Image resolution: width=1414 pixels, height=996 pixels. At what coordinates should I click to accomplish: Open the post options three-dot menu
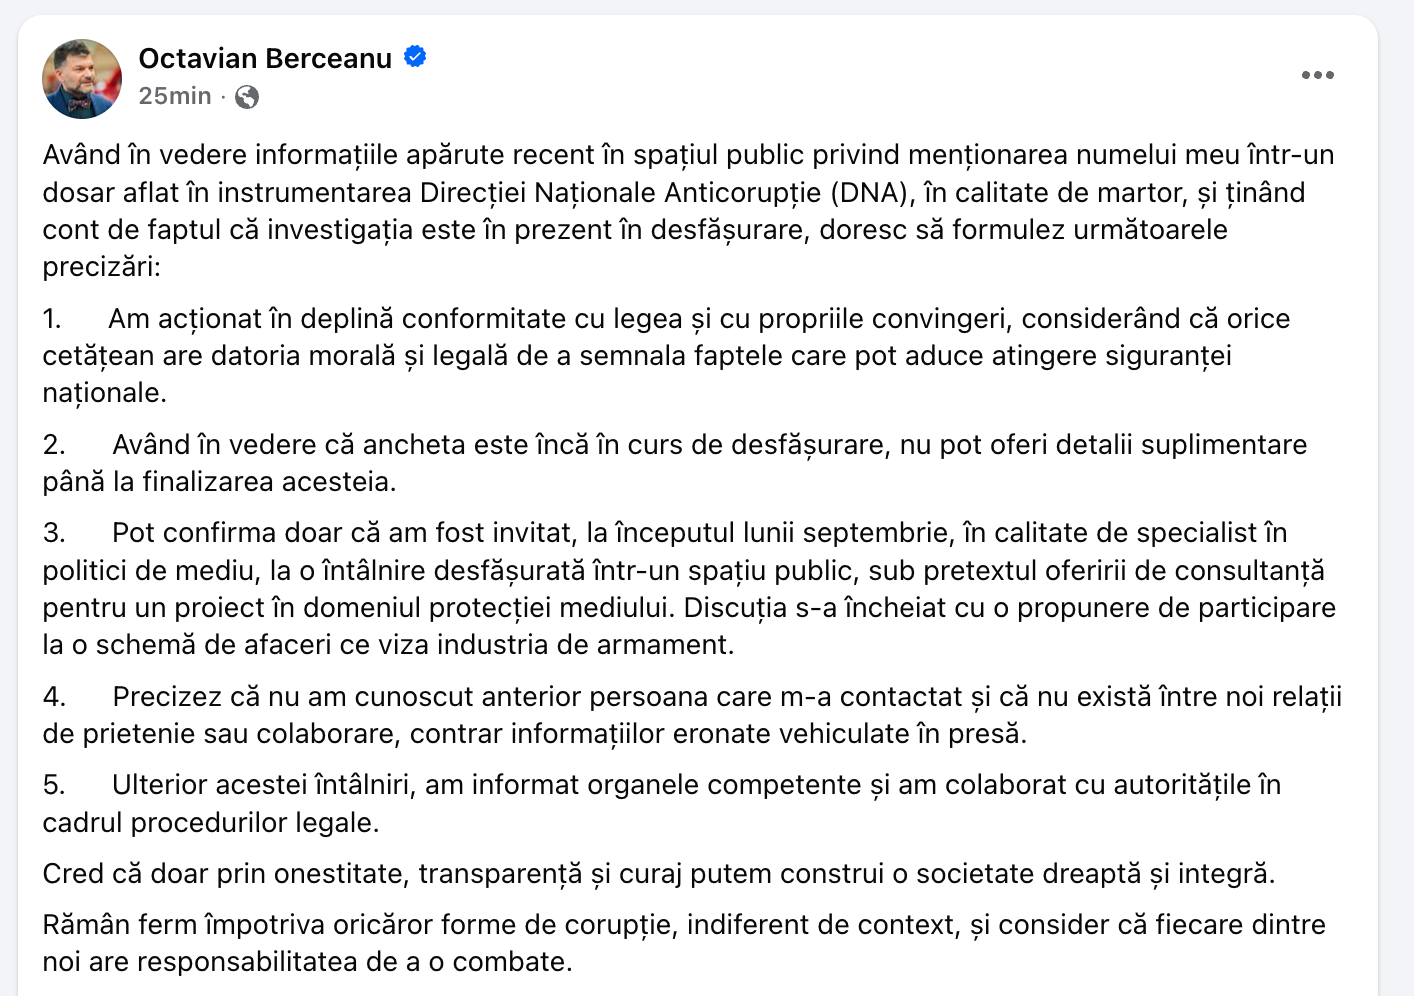1317,75
